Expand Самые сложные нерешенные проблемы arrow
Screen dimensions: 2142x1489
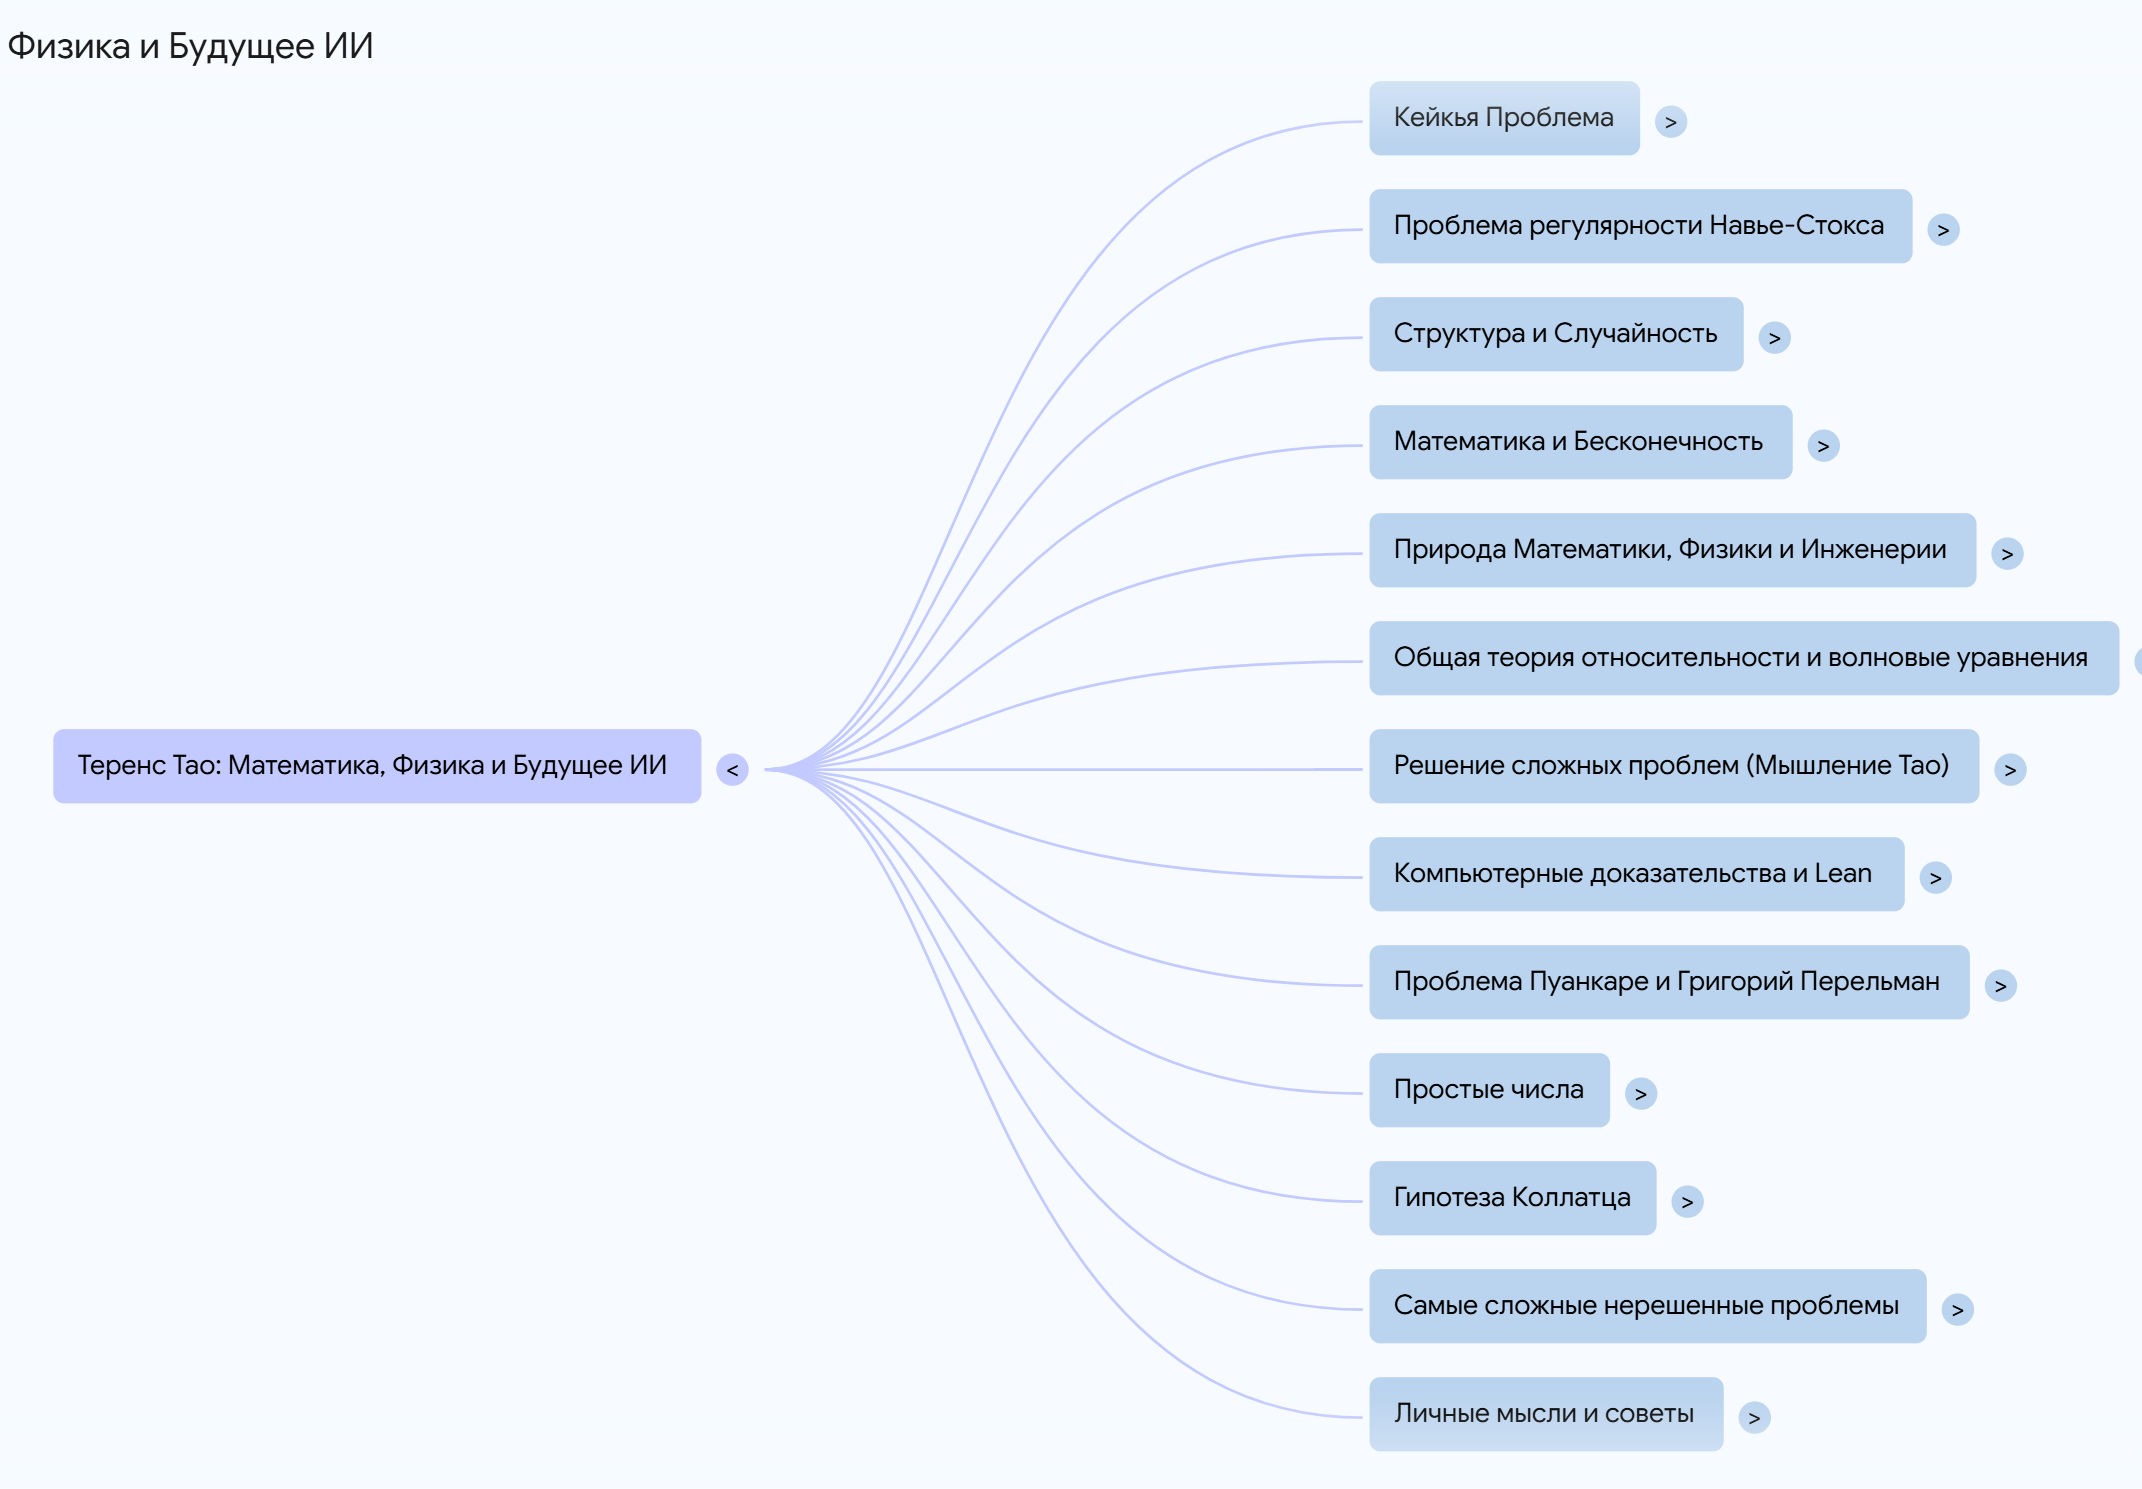[x=1957, y=1310]
